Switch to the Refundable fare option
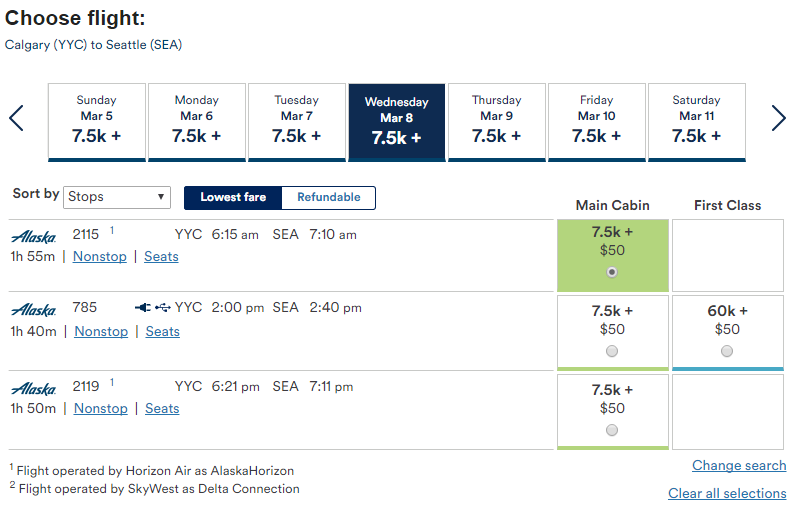The width and height of the screenshot is (799, 516). pos(329,198)
